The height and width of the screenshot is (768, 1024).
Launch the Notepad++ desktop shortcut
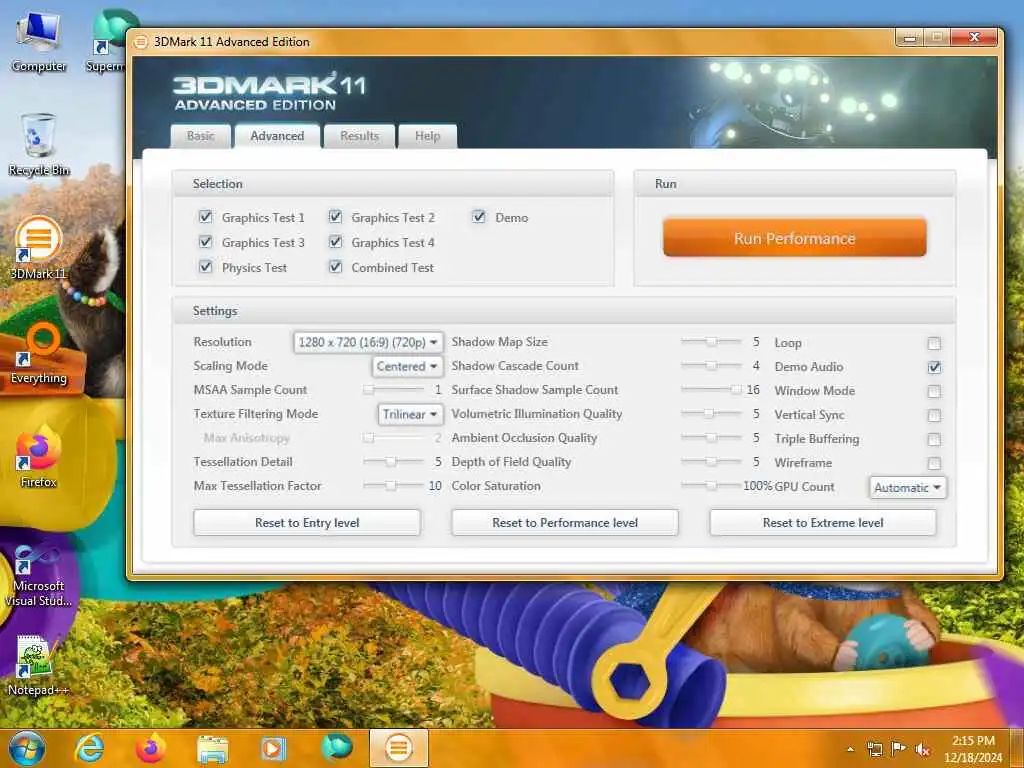39,665
